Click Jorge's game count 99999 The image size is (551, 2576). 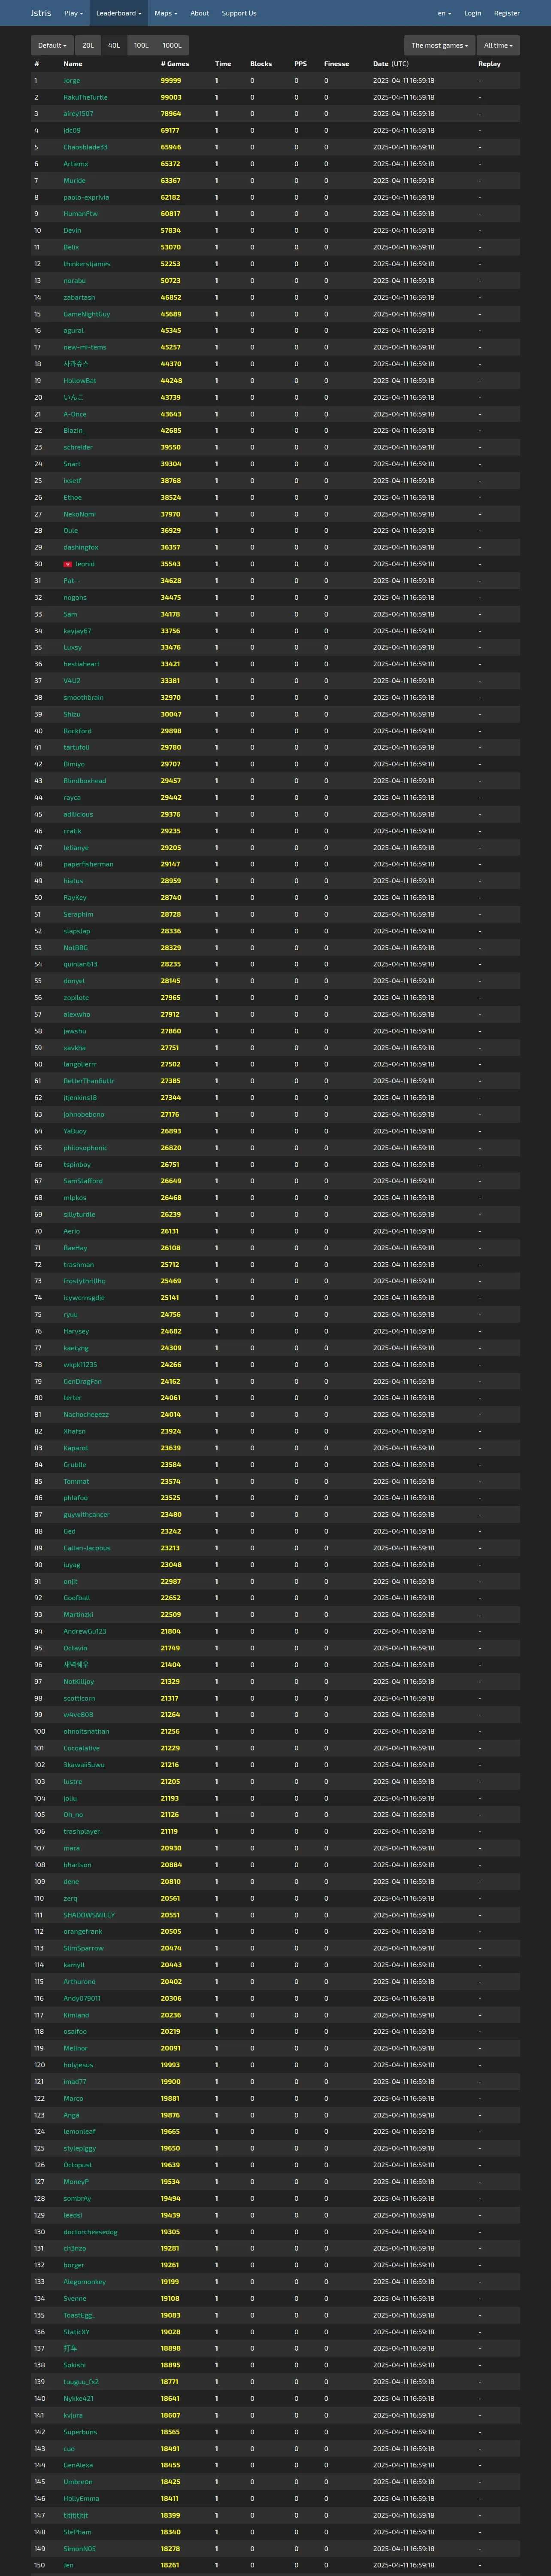point(171,81)
